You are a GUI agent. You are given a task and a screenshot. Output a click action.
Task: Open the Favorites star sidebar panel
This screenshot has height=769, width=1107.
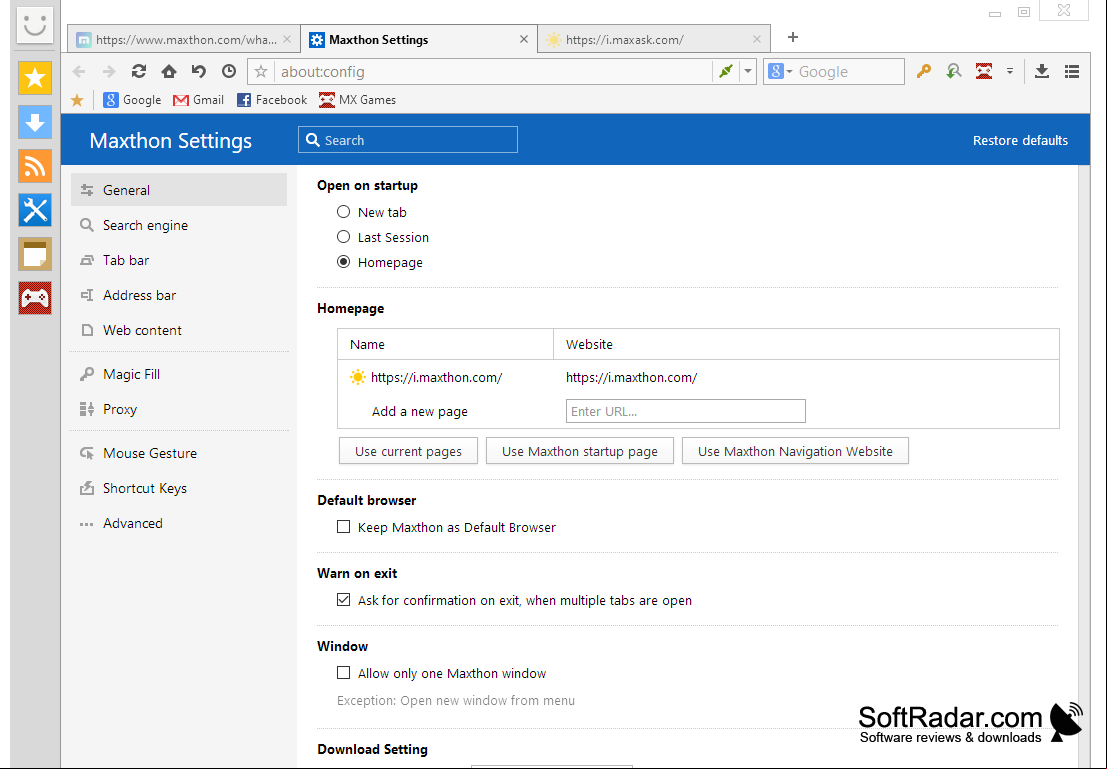(35, 78)
